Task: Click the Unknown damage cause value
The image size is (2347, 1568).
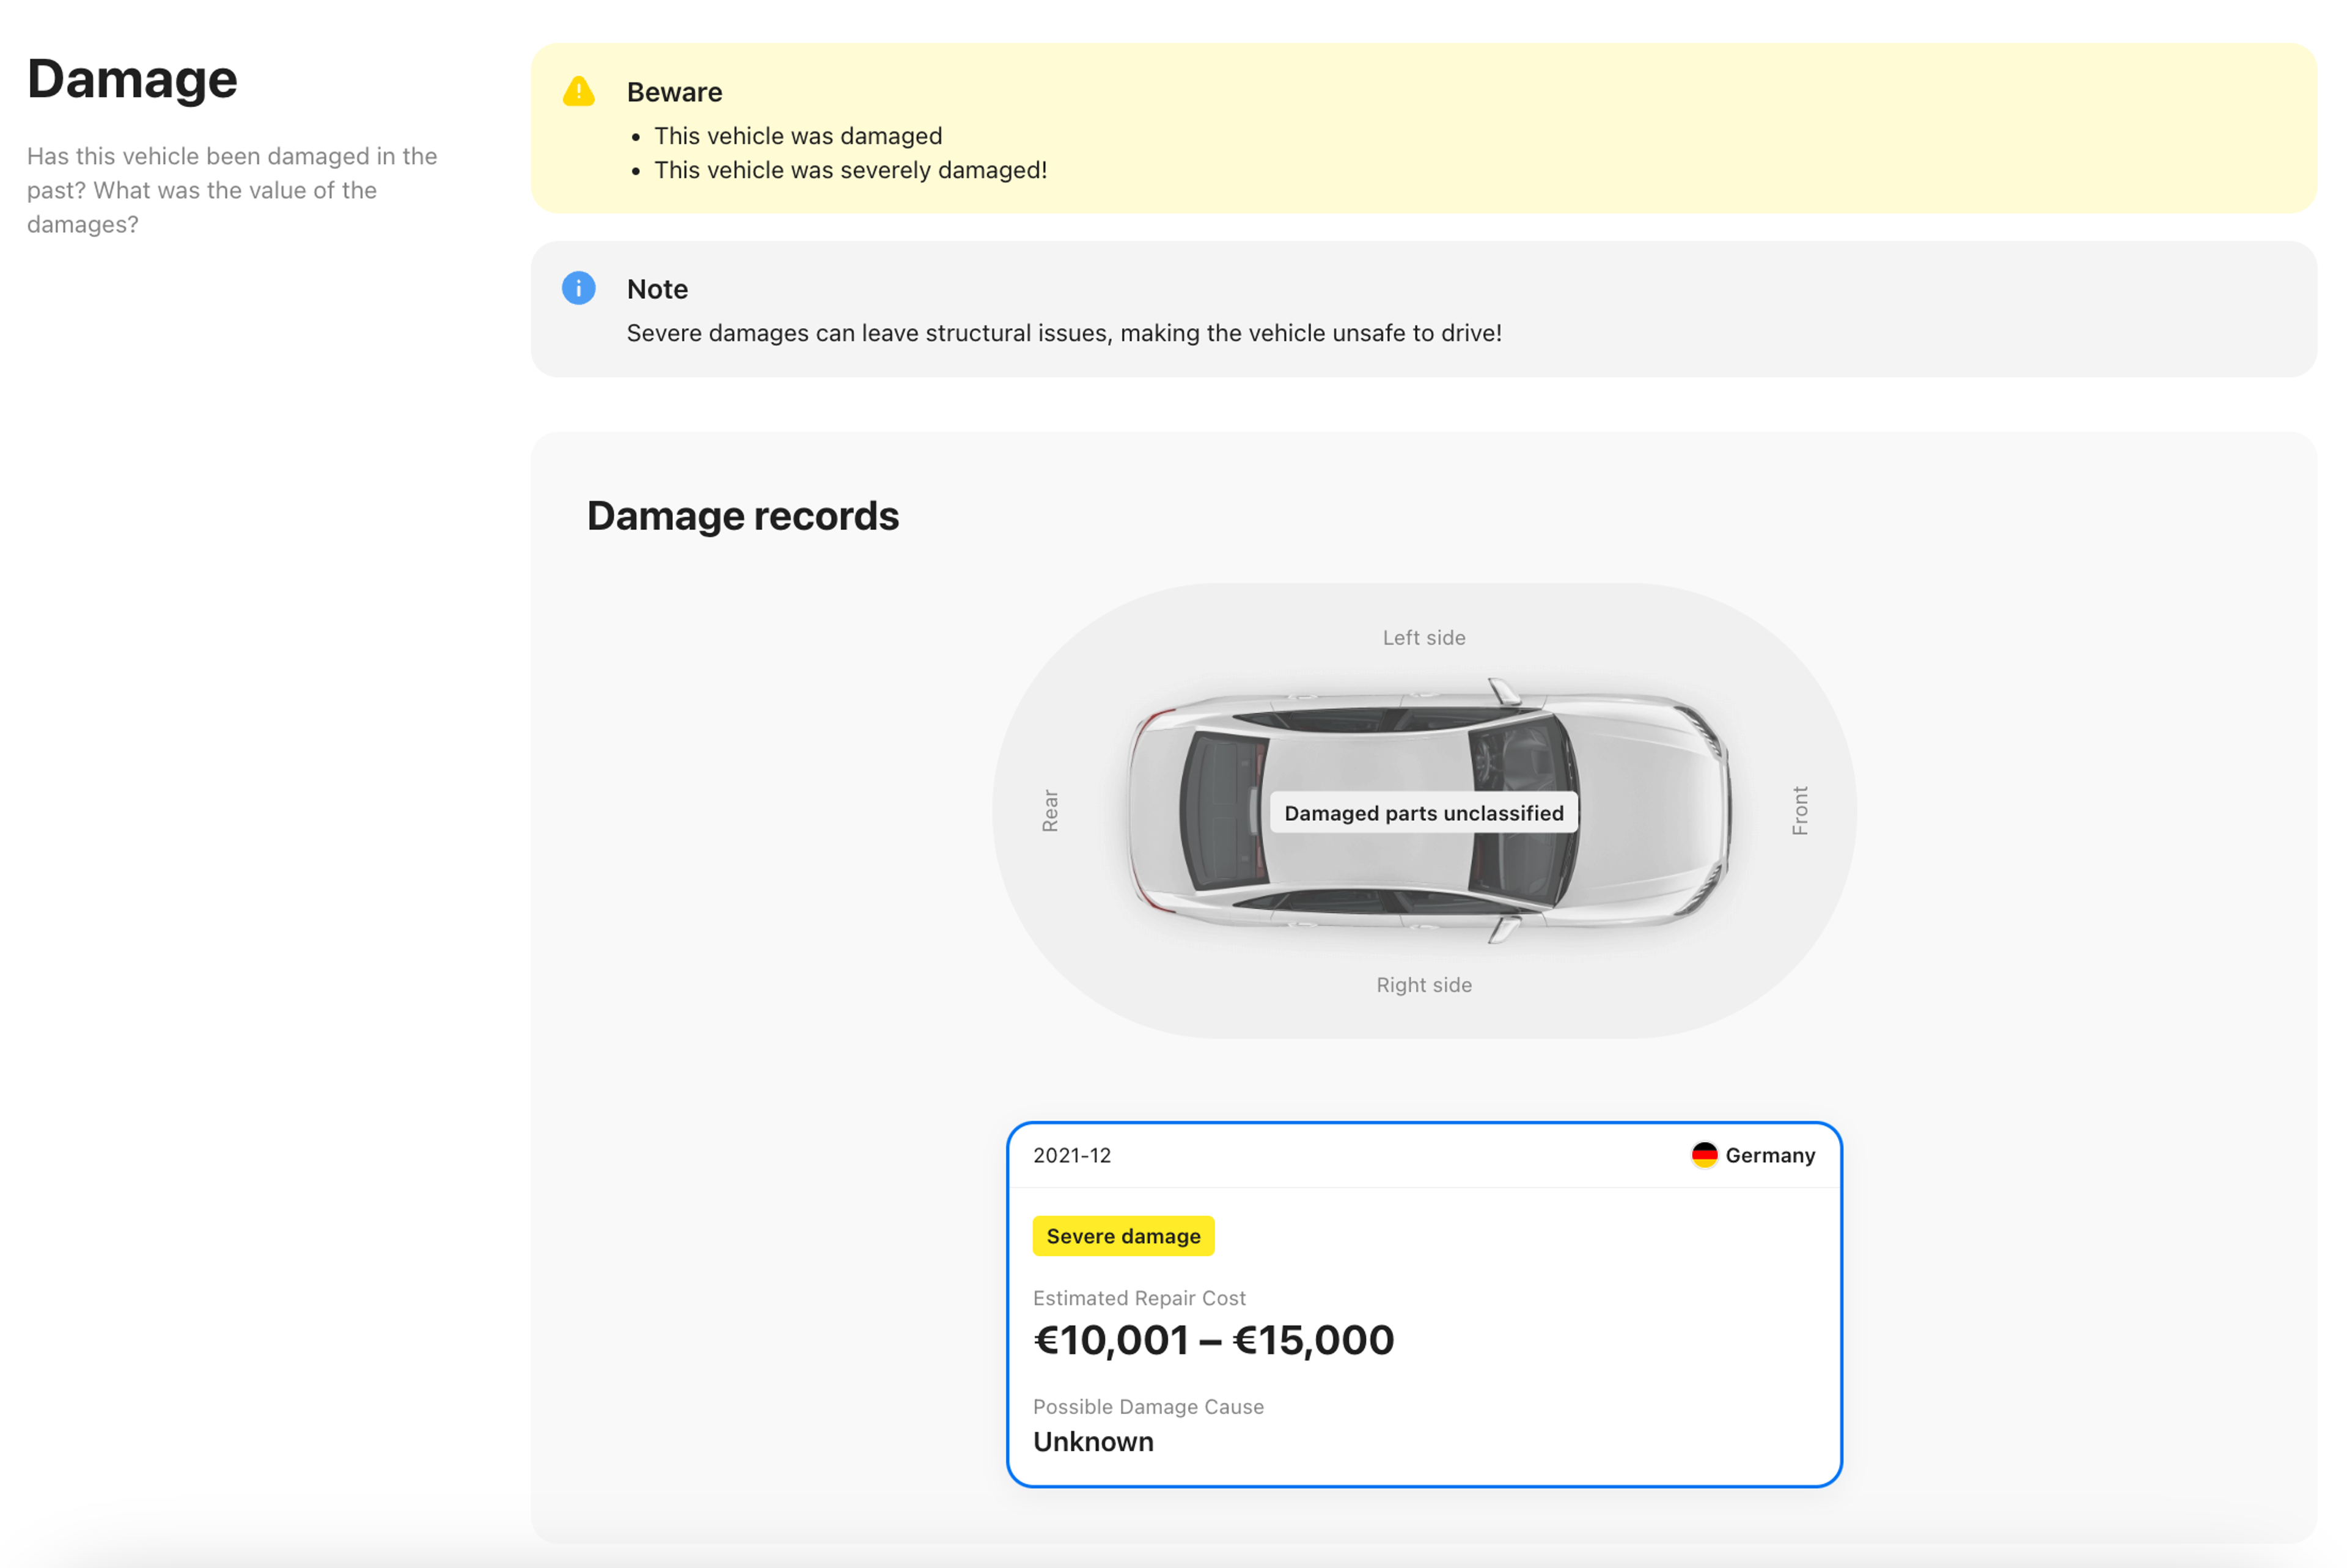Action: [1093, 1442]
